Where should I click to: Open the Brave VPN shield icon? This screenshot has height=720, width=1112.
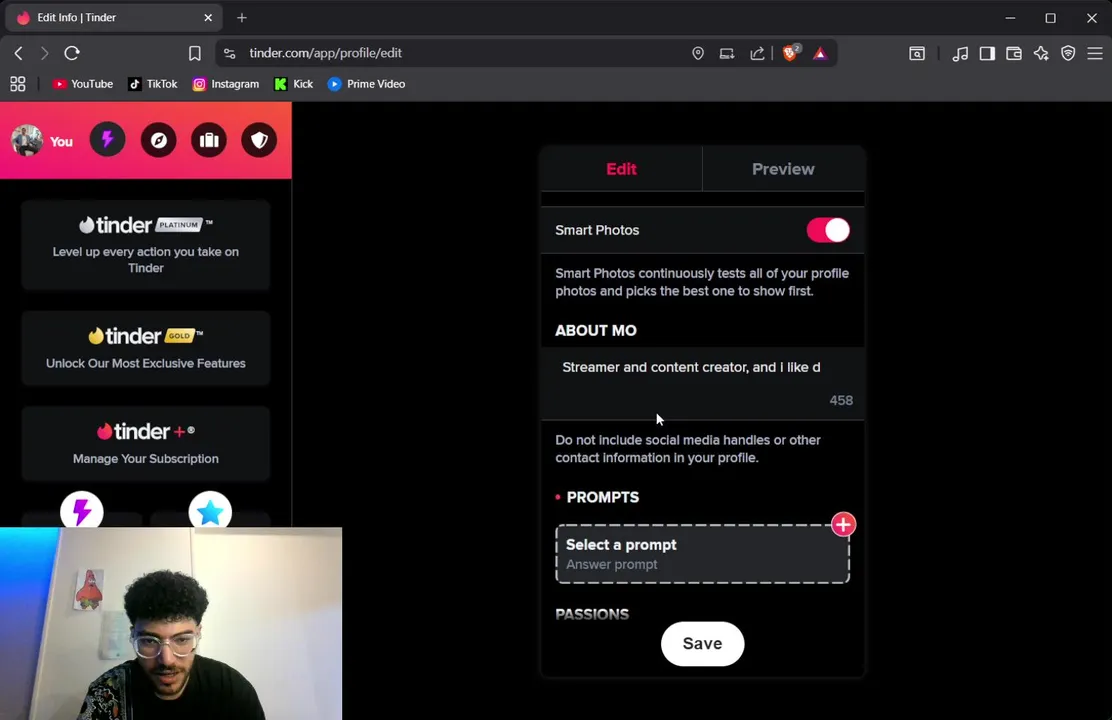(1068, 53)
